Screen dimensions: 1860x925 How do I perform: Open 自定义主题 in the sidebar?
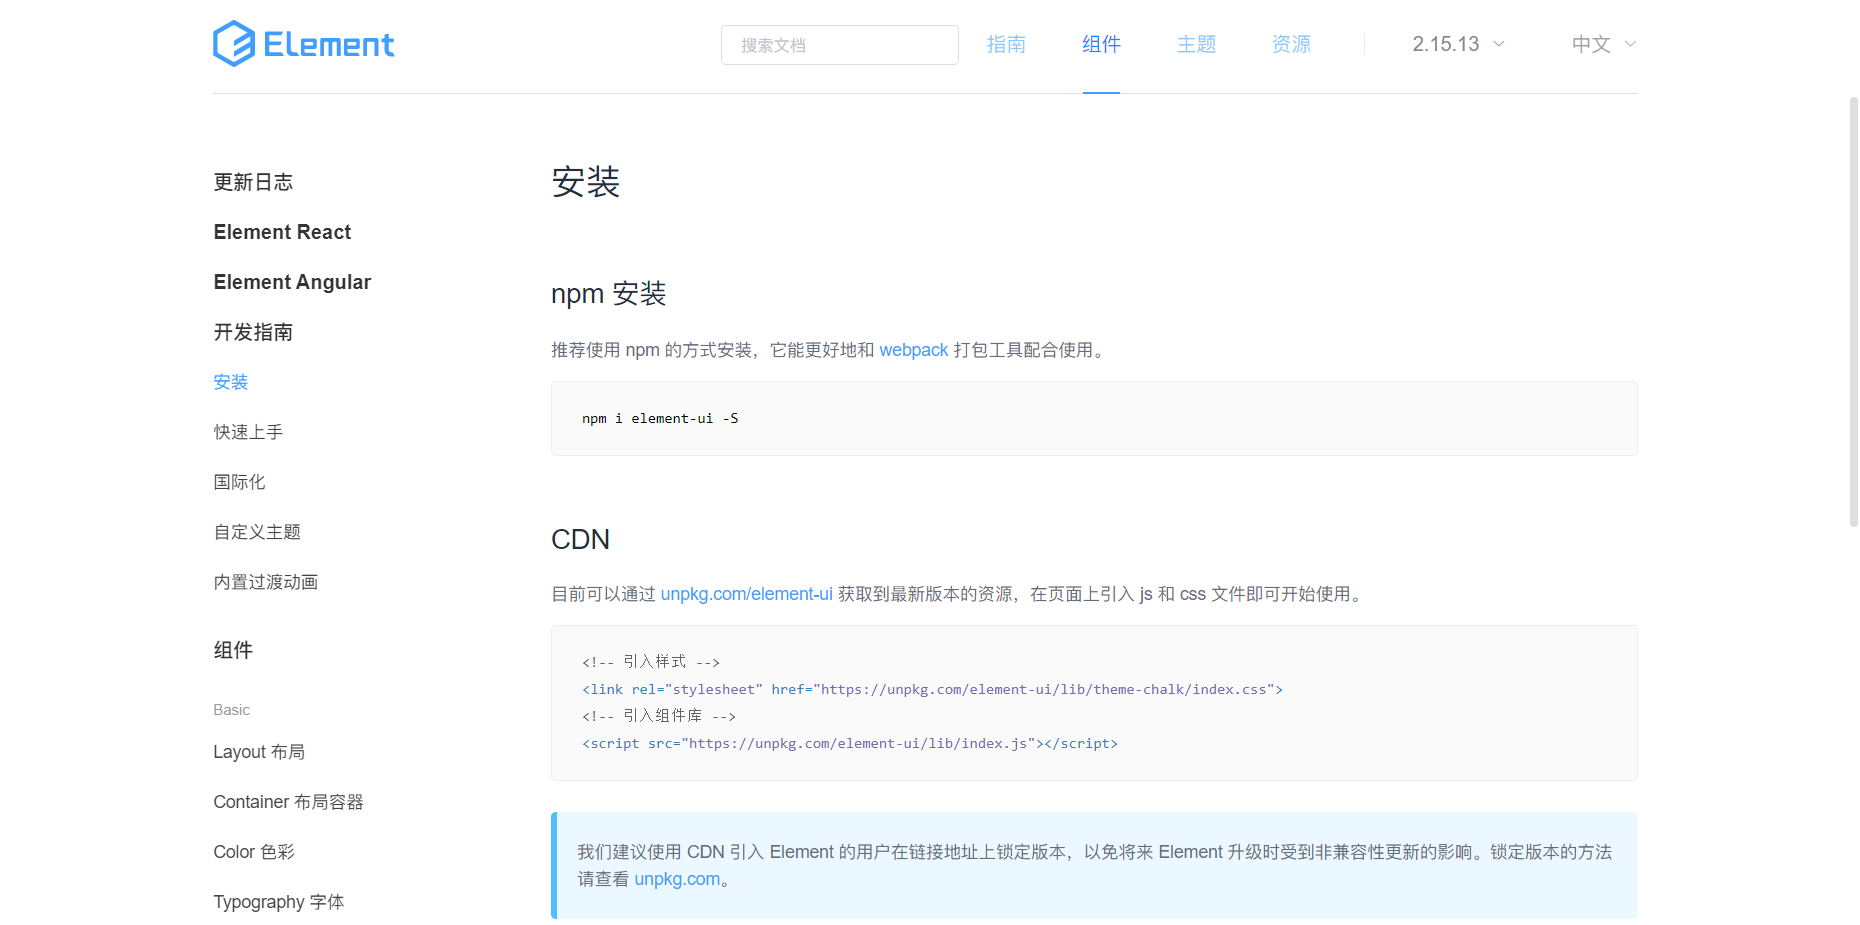point(257,532)
